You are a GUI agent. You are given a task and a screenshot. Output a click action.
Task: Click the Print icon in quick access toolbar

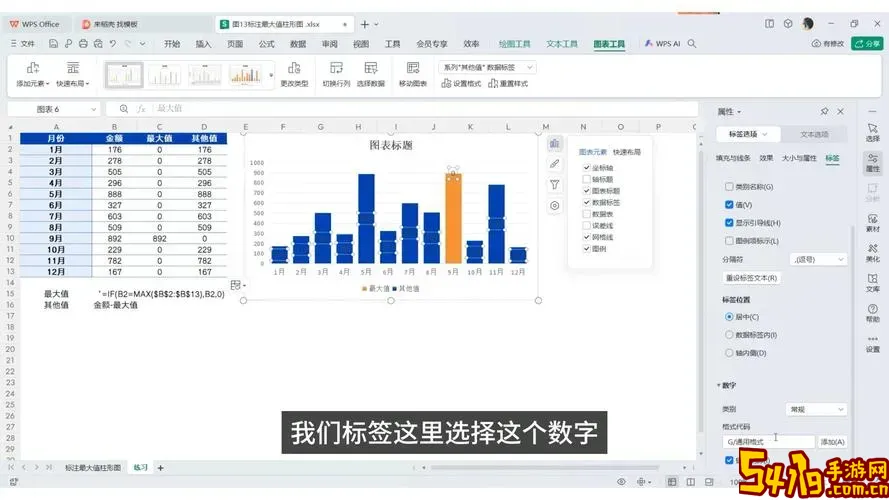coord(83,44)
